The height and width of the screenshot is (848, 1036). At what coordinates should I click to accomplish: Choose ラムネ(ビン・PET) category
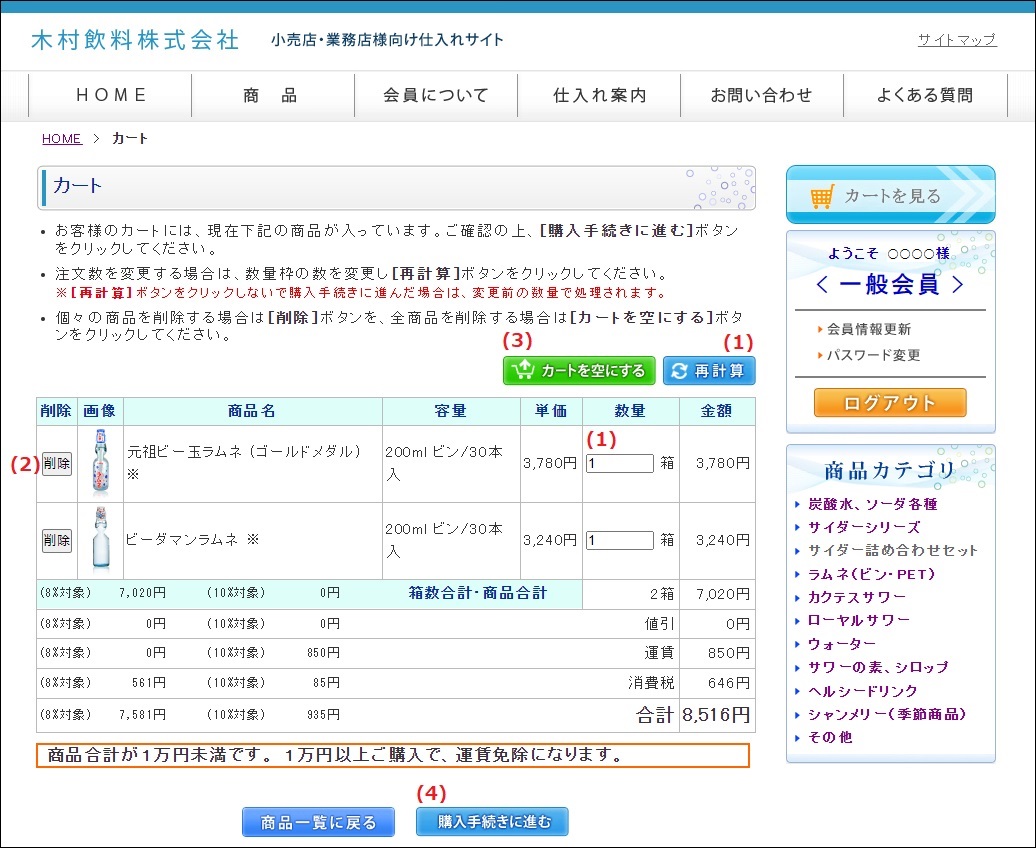871,574
